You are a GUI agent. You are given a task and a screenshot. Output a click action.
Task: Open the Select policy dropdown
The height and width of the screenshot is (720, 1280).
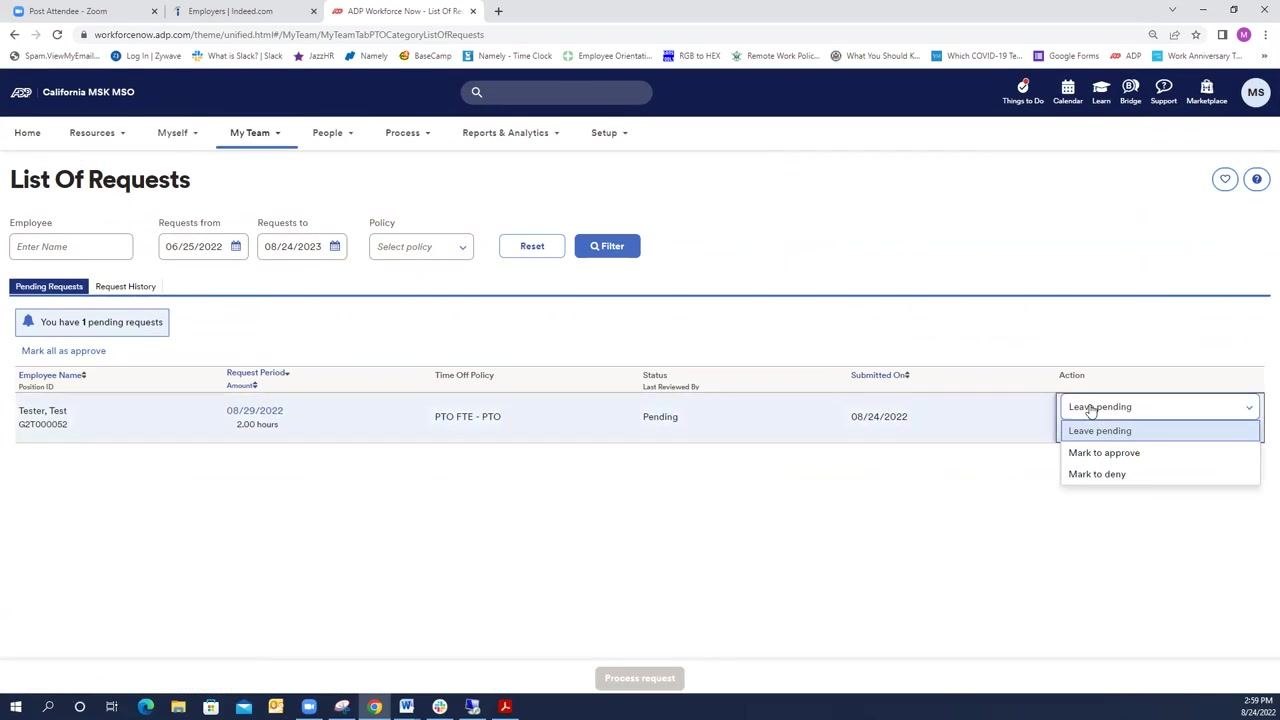pyautogui.click(x=421, y=247)
